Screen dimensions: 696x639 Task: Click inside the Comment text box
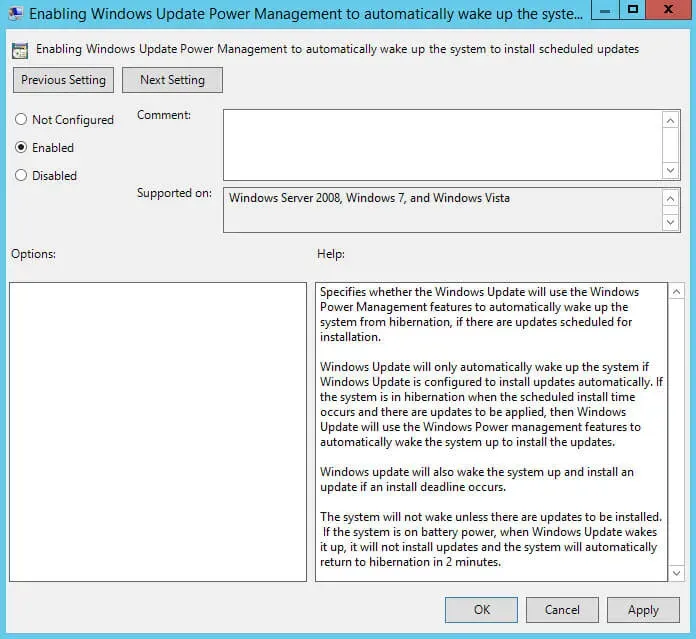coord(442,145)
